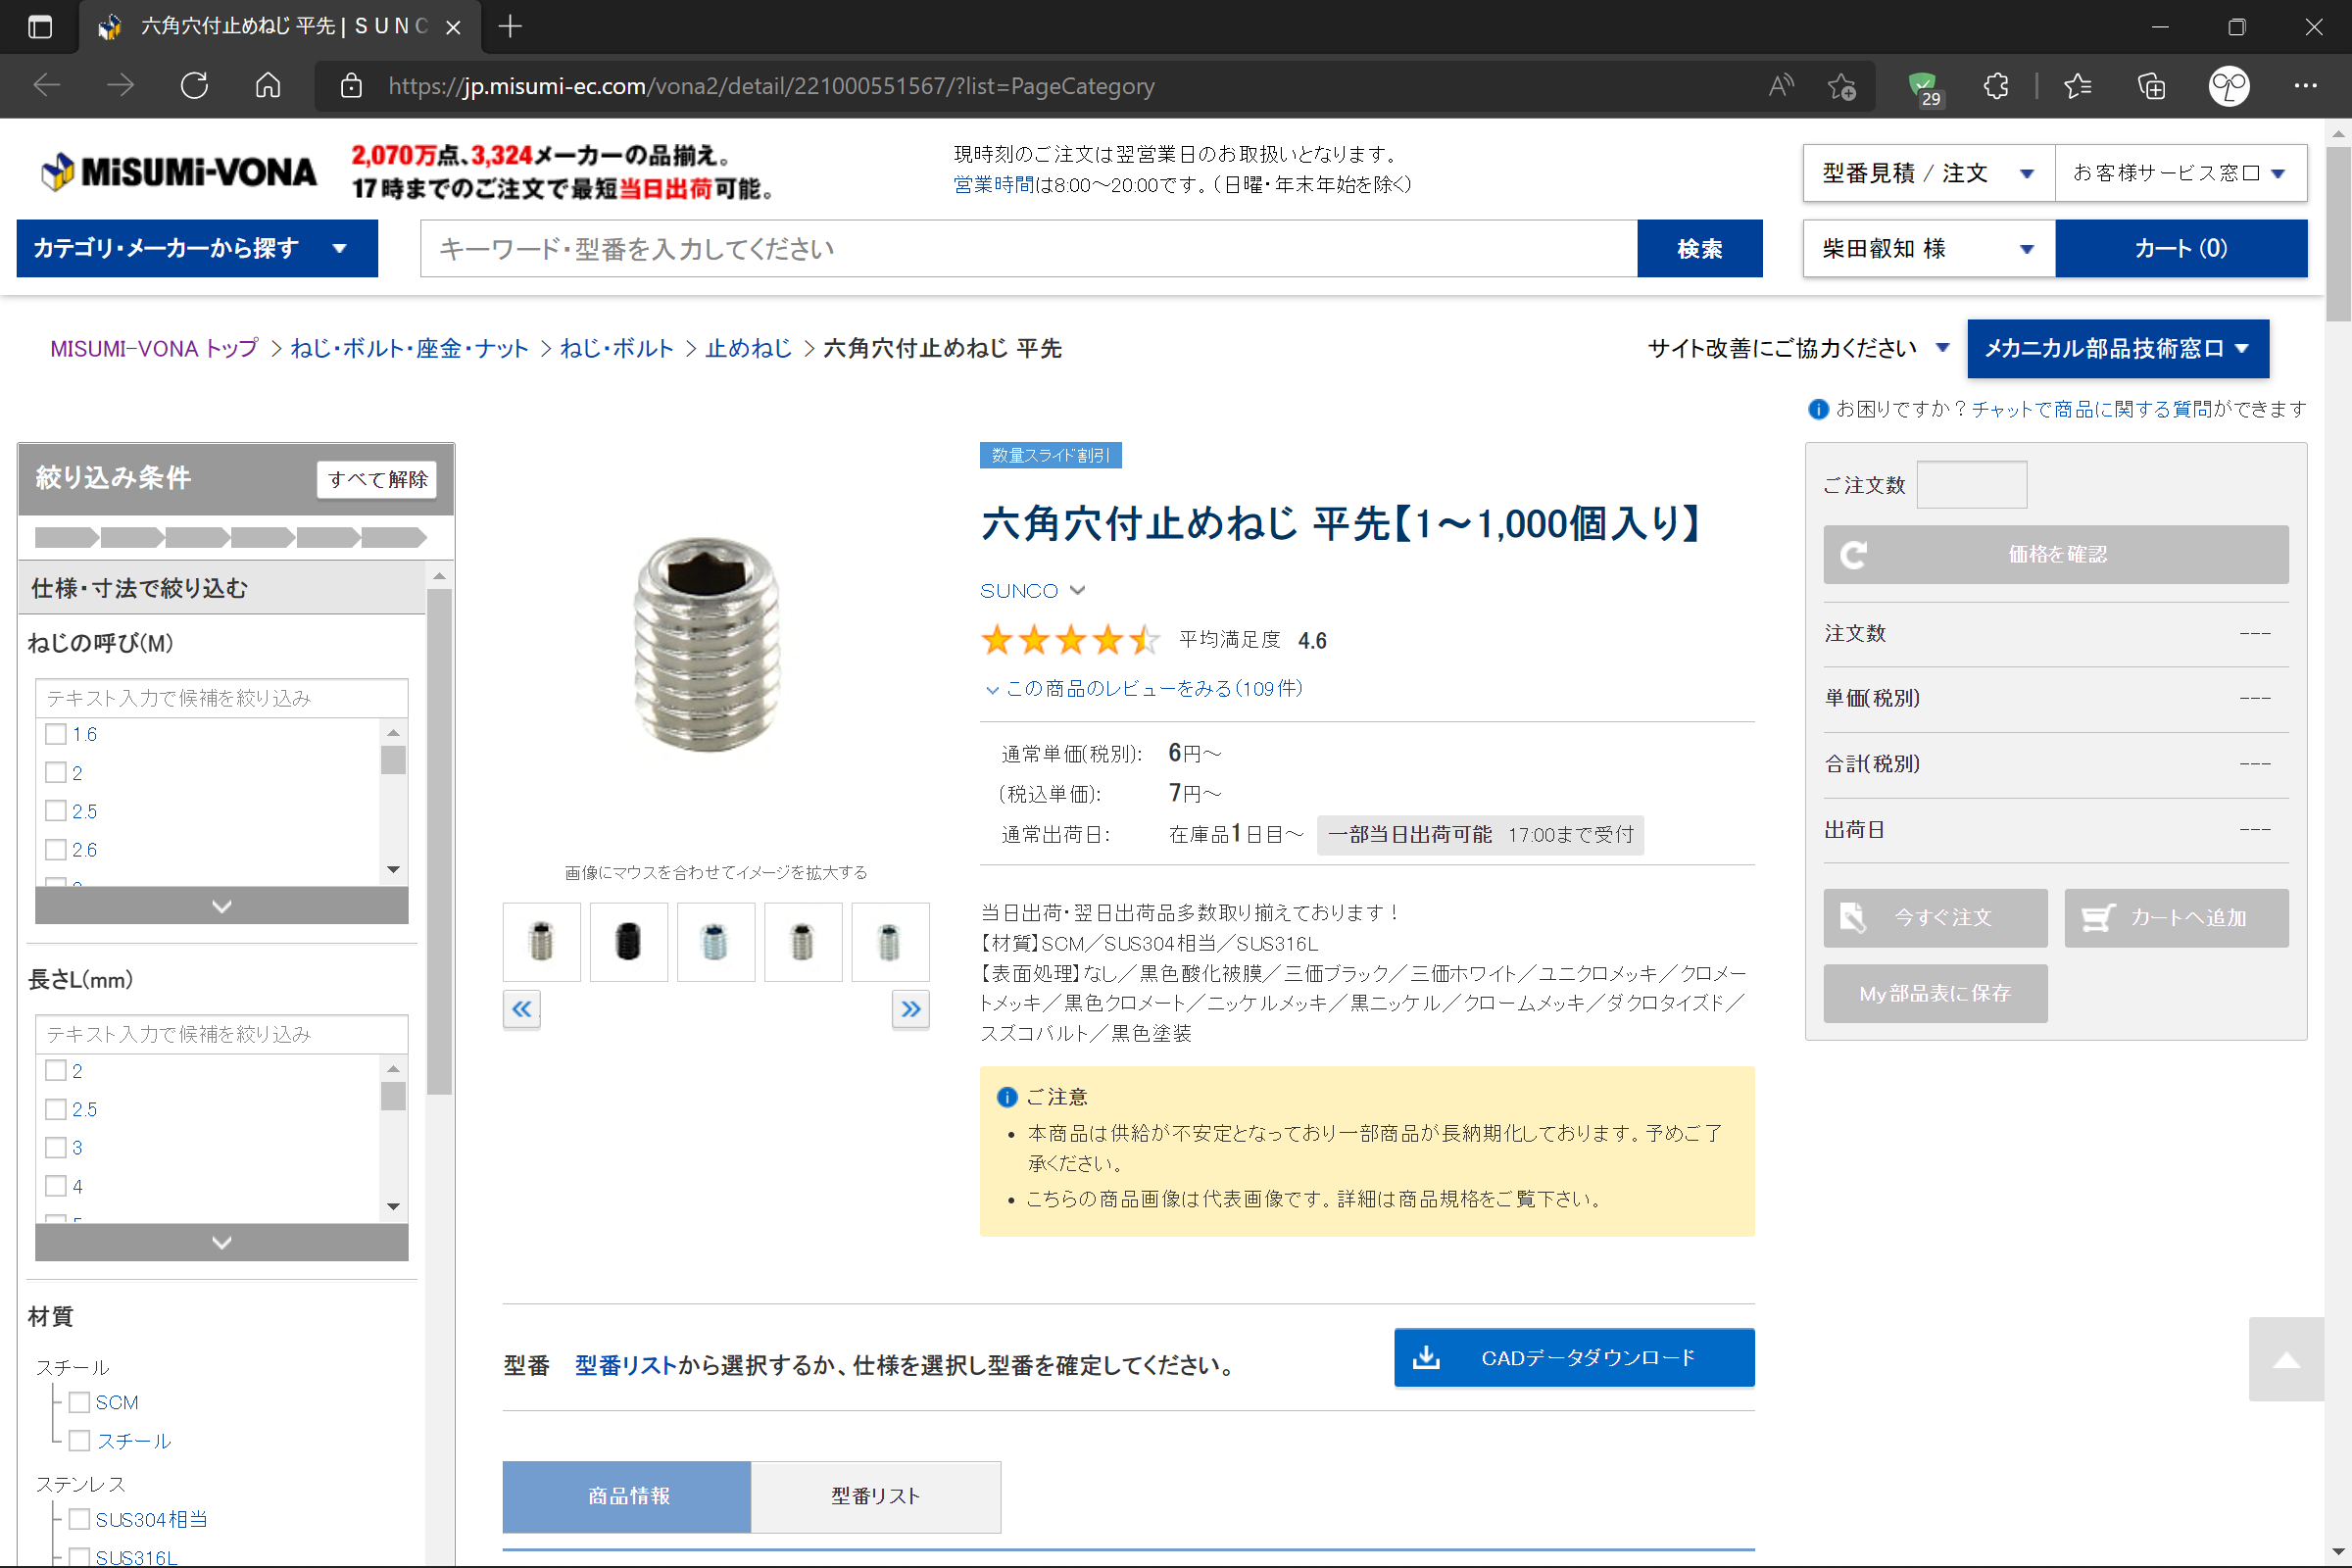Check the length 3 checkbox

(56, 1148)
